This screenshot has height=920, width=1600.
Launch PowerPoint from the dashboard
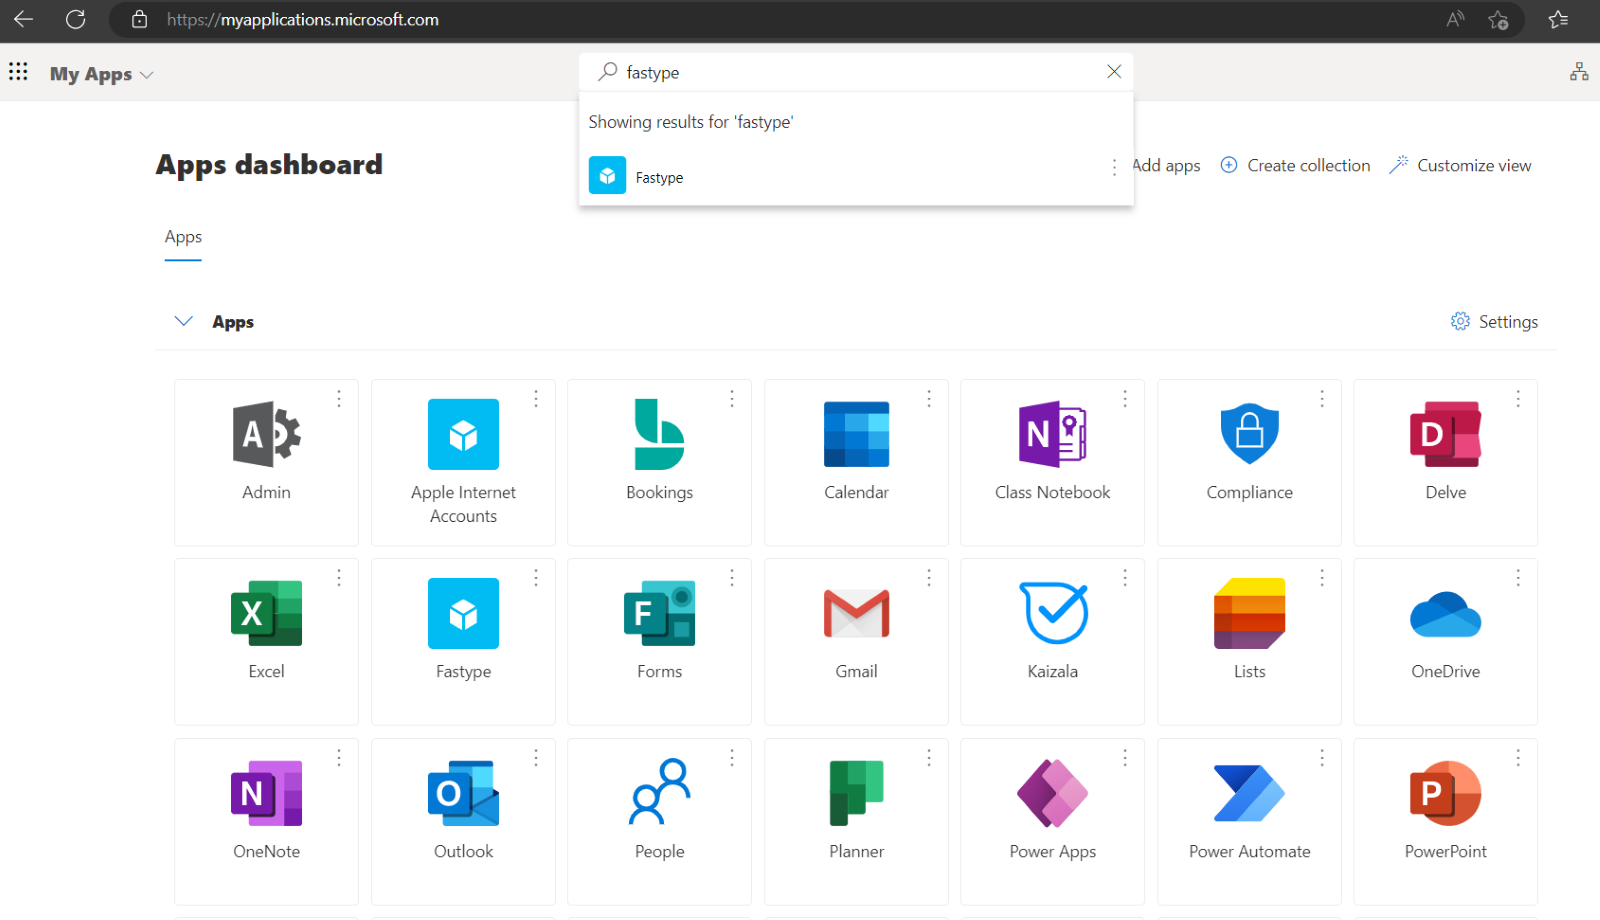(x=1445, y=821)
